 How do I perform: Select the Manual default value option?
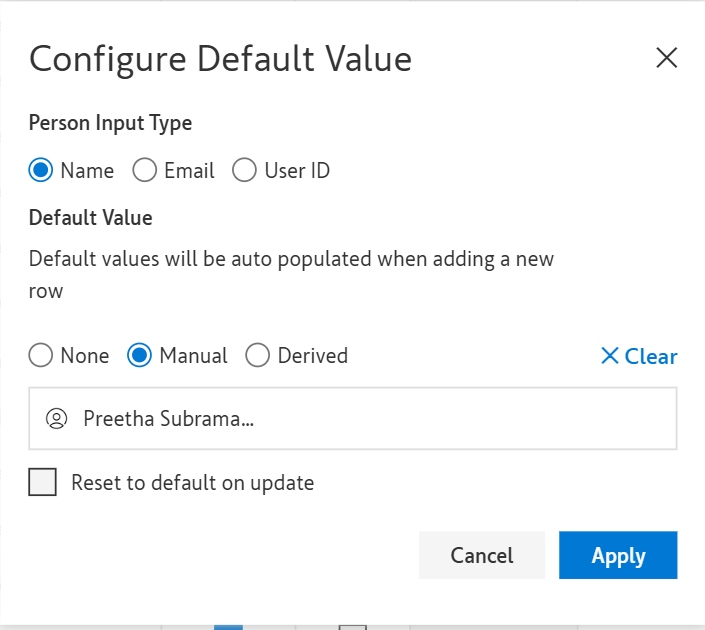coord(141,355)
